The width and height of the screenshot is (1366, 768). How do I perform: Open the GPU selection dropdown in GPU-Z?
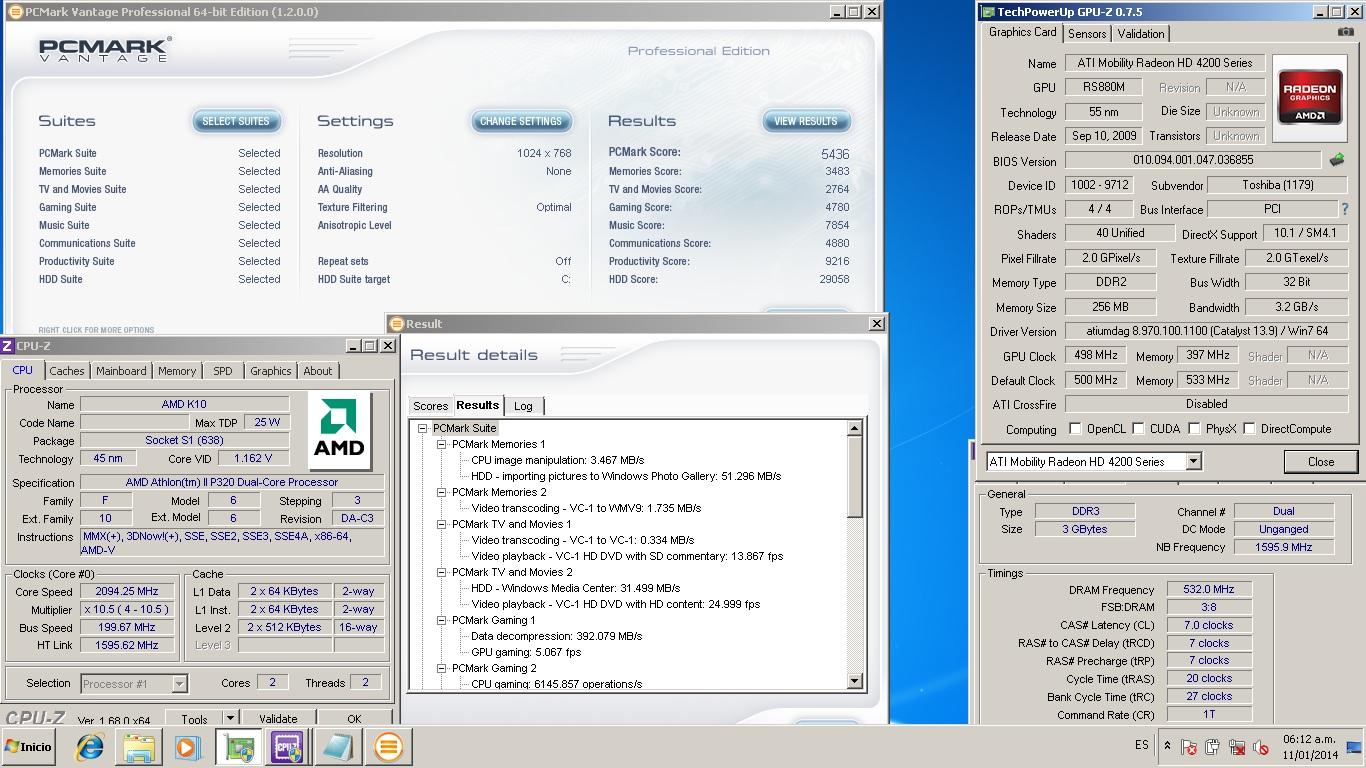click(x=1193, y=462)
